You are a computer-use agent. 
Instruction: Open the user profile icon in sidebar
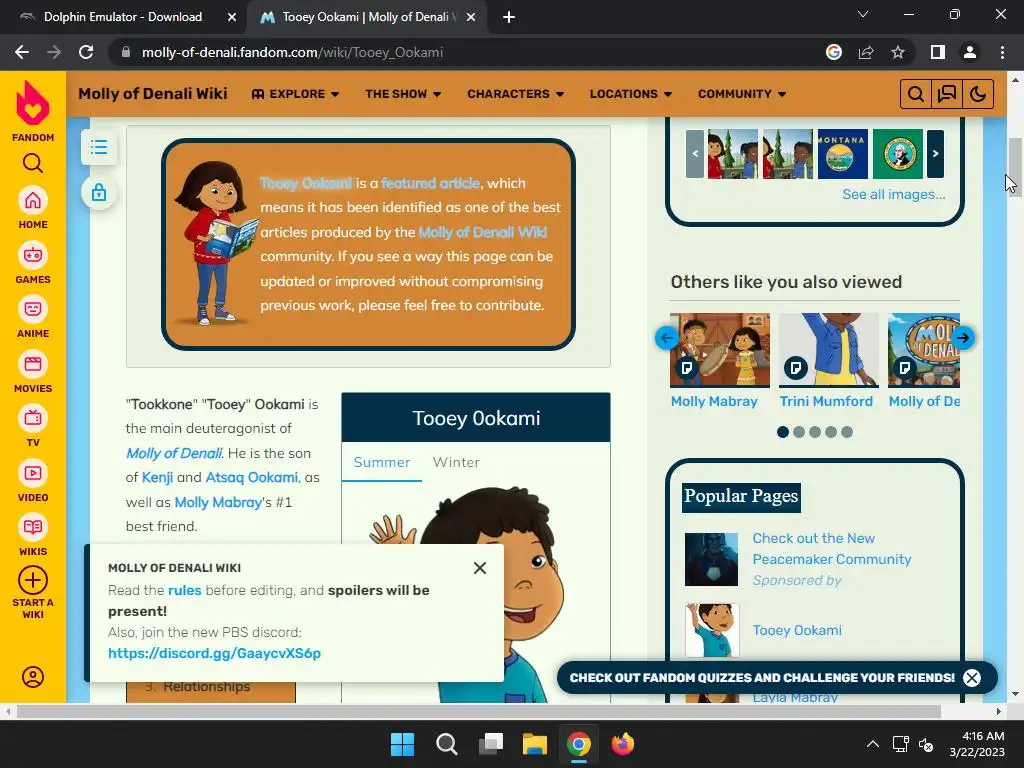point(33,677)
